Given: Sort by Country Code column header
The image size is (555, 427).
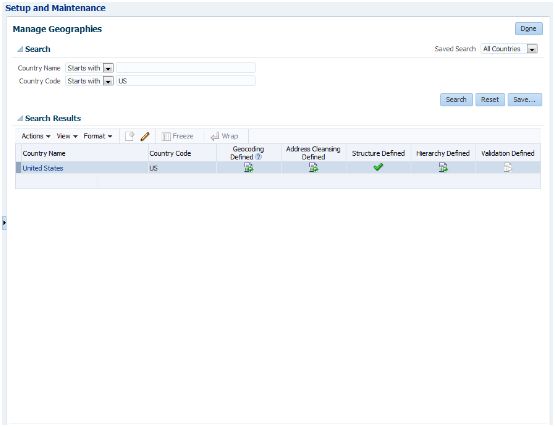Looking at the screenshot, I should point(182,153).
